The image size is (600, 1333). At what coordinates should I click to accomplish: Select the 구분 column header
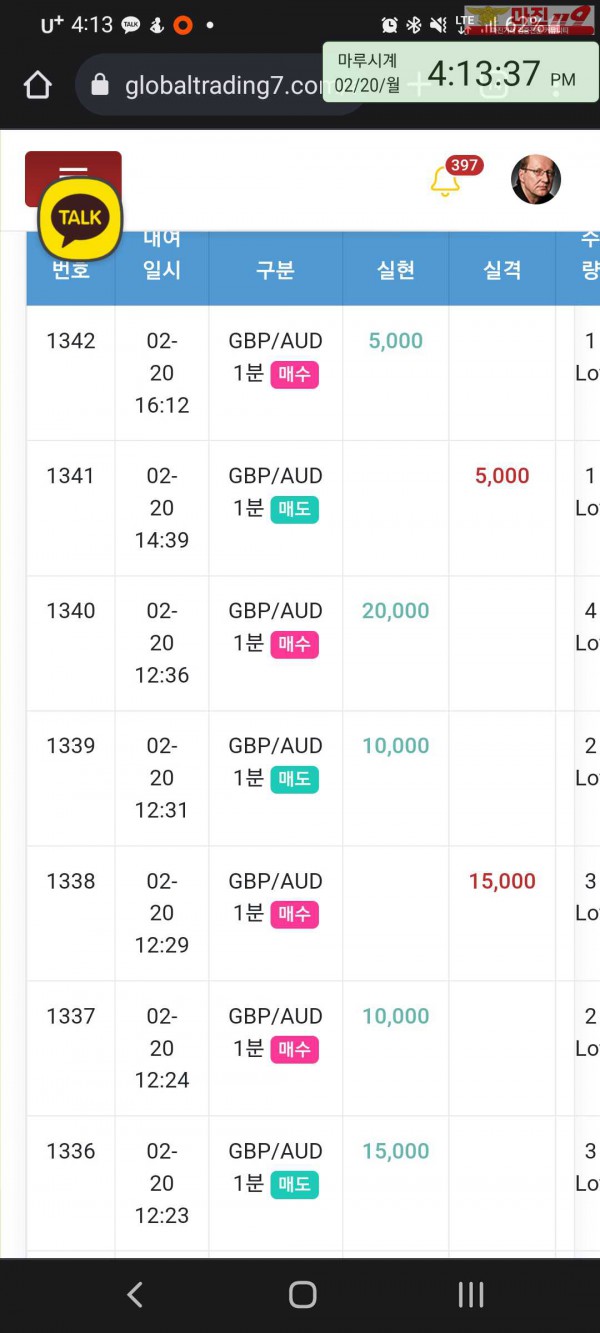click(x=275, y=269)
